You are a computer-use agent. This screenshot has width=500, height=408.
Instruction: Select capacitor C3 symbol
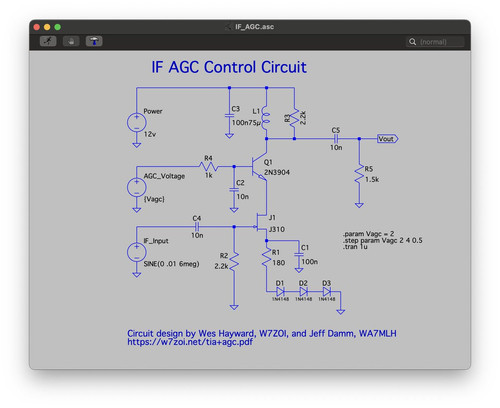[229, 115]
